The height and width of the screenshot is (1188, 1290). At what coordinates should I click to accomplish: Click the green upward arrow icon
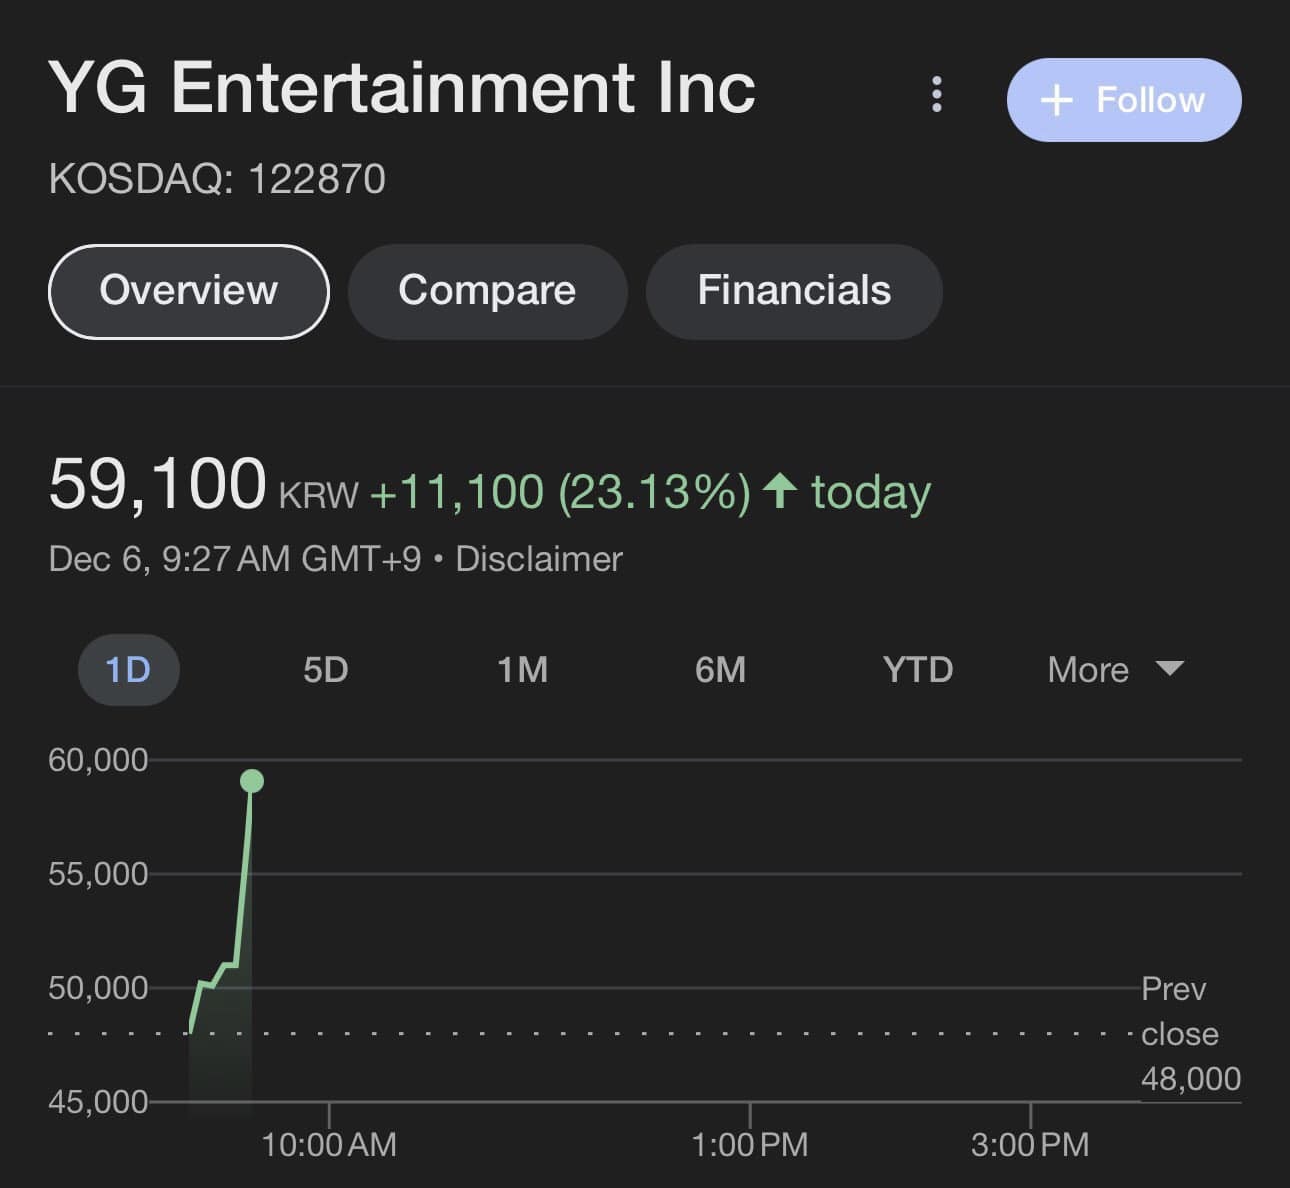tap(780, 491)
